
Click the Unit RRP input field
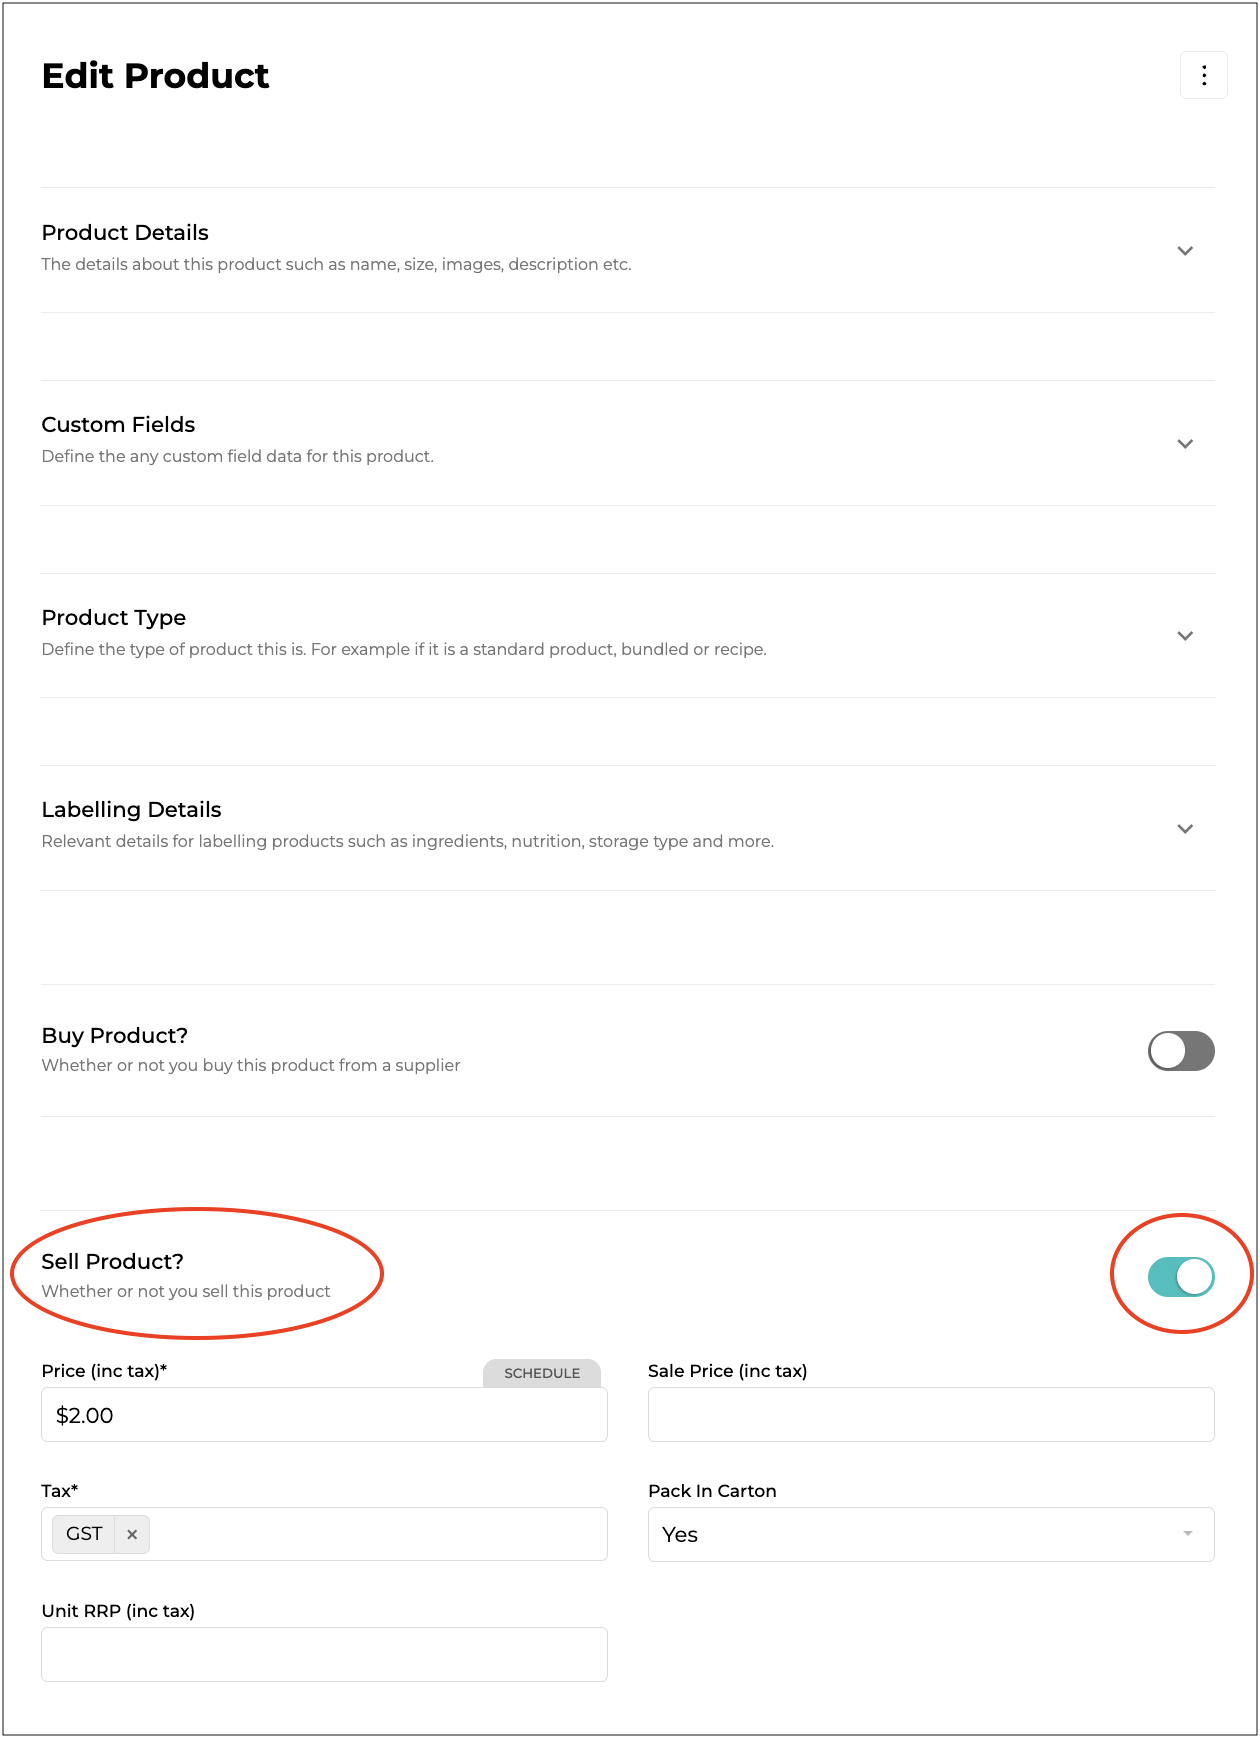pyautogui.click(x=324, y=1655)
